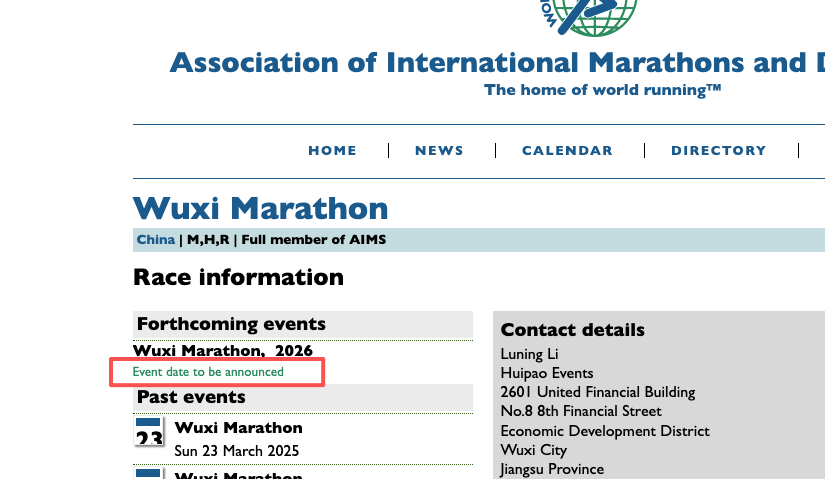The image size is (825, 479).
Task: Click the 'Sun 23 March 2025' date
Action: click(236, 451)
